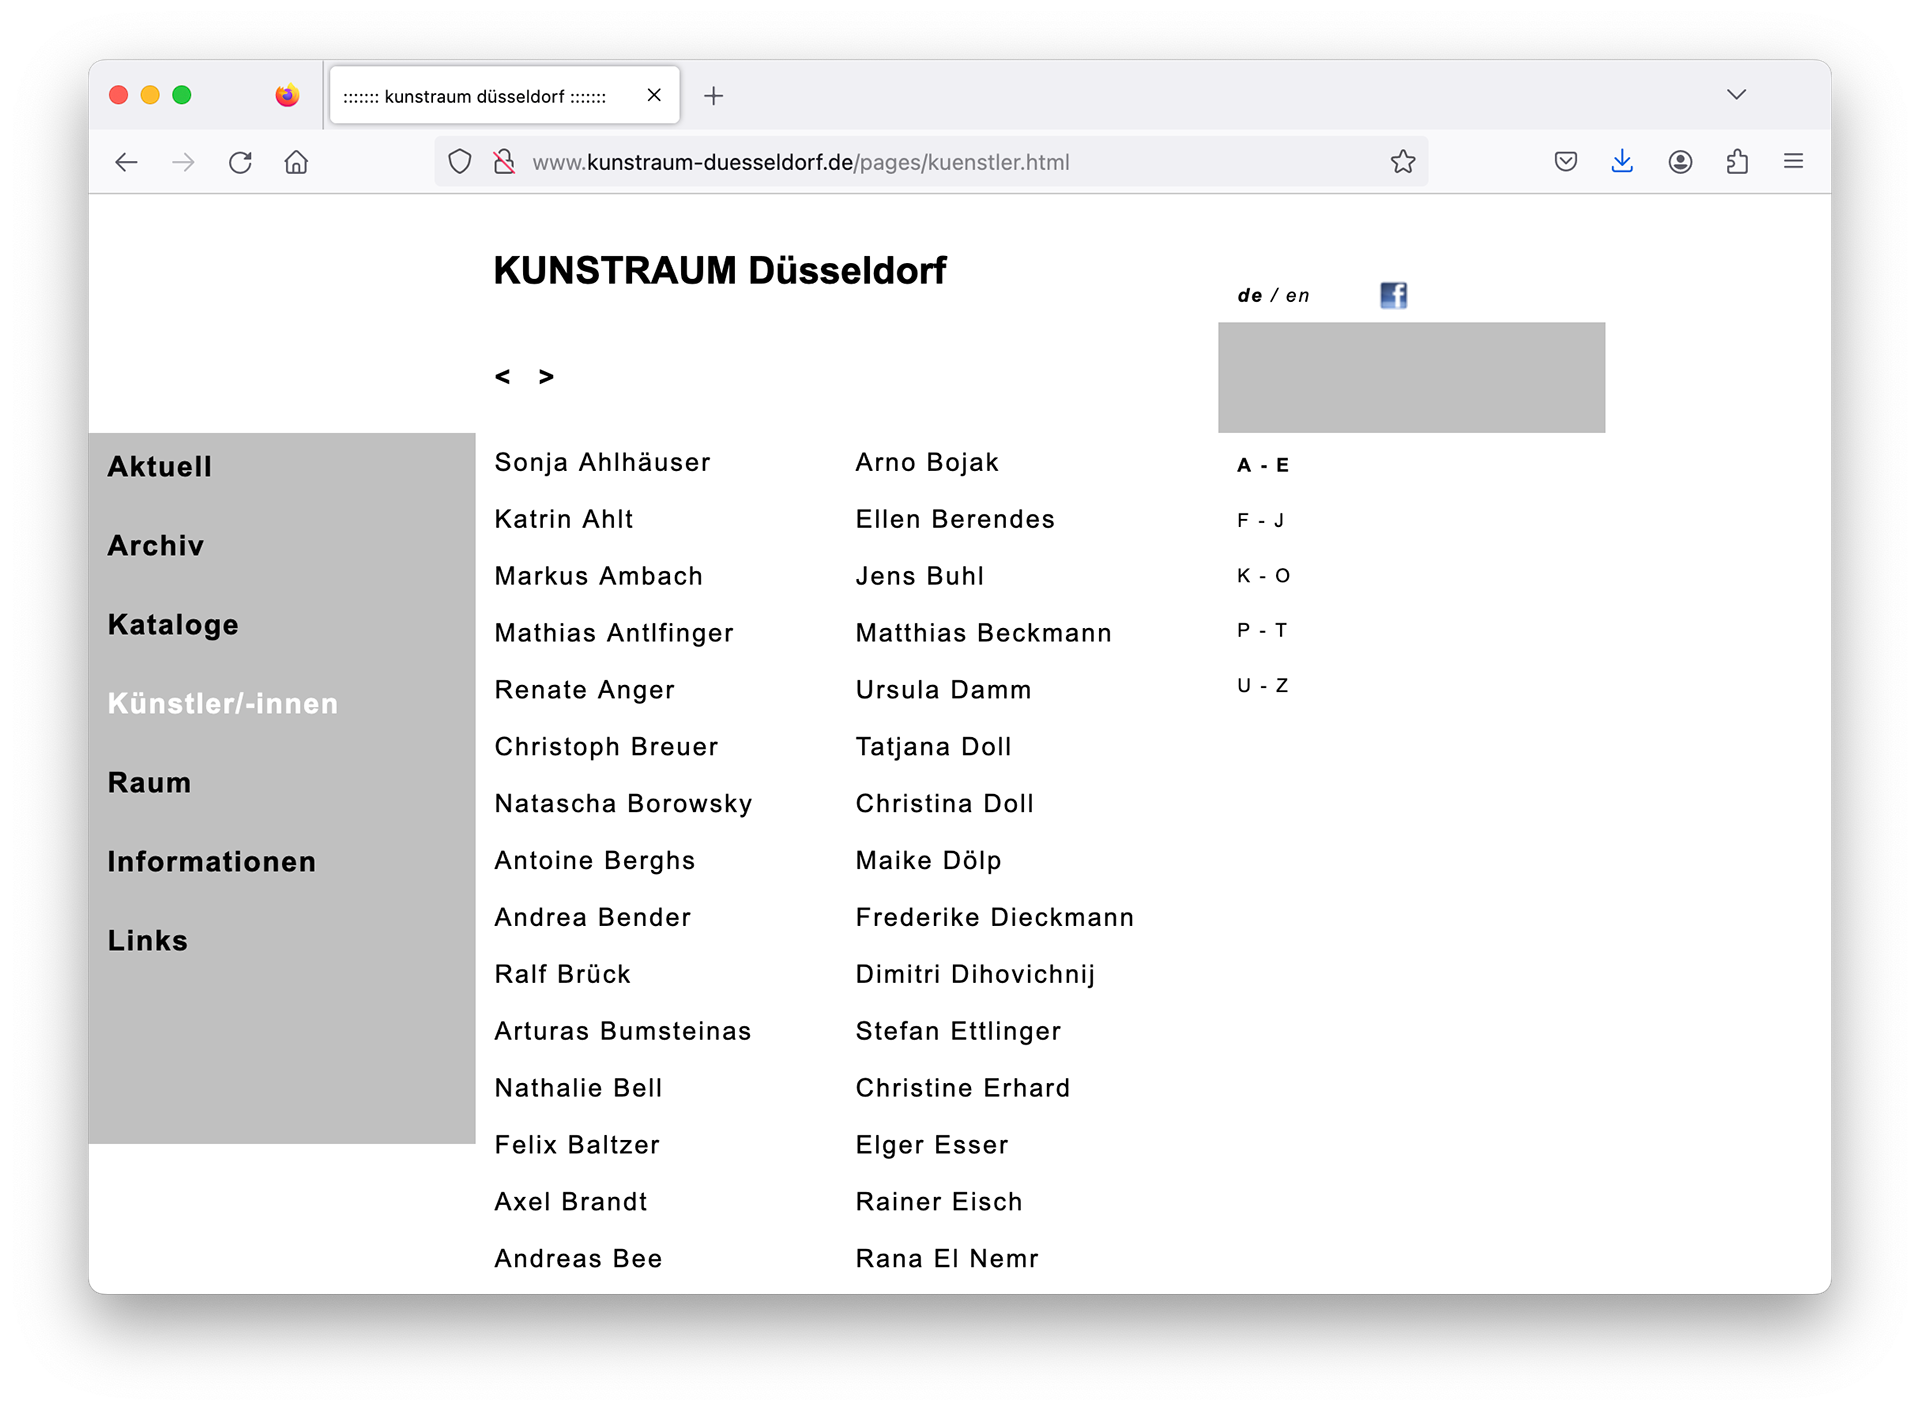Reload the page with refresh icon
1920x1411 pixels.
coord(240,162)
